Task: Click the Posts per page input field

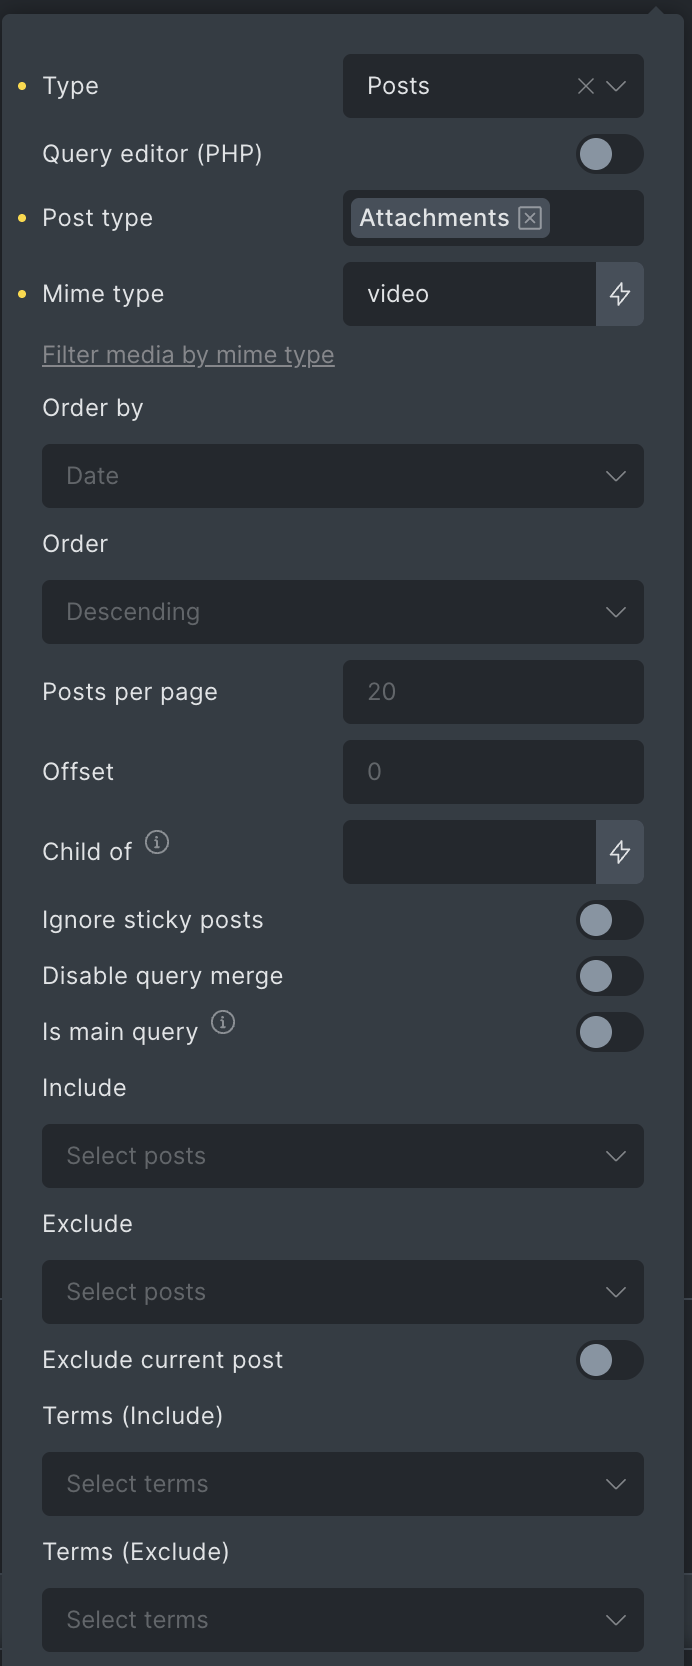Action: 493,692
